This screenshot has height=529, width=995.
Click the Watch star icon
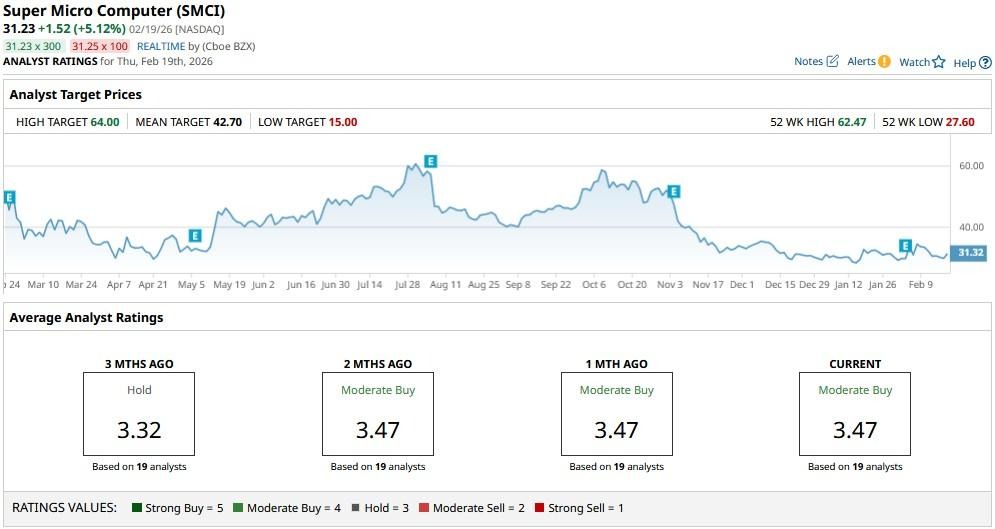[939, 62]
